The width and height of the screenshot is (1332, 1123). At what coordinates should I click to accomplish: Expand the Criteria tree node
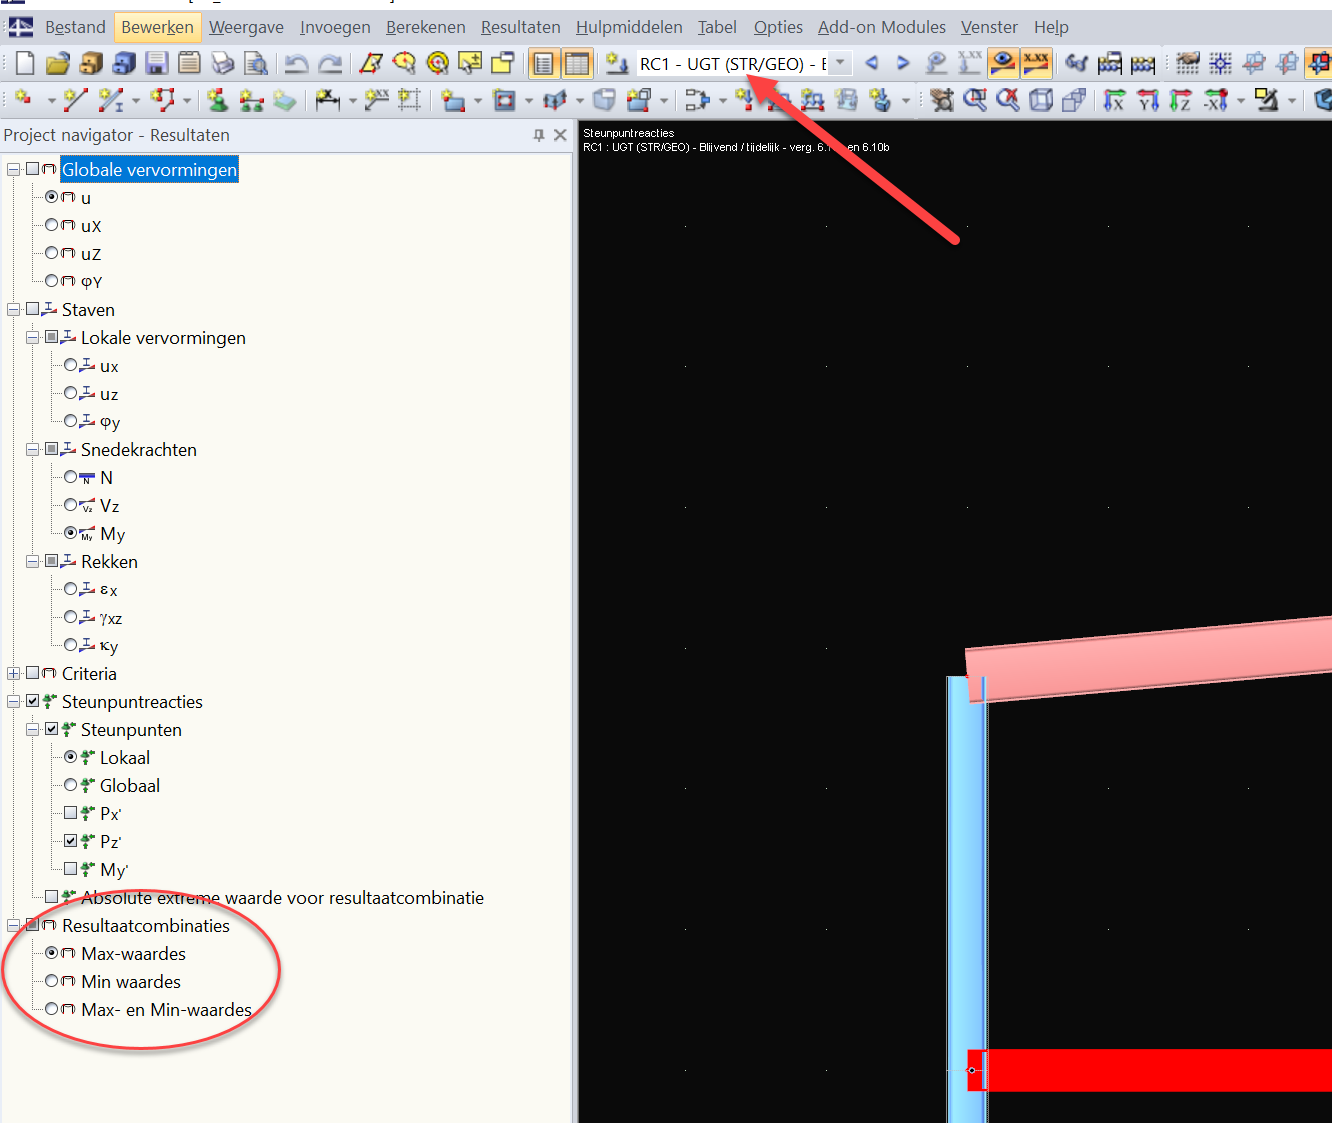(14, 674)
